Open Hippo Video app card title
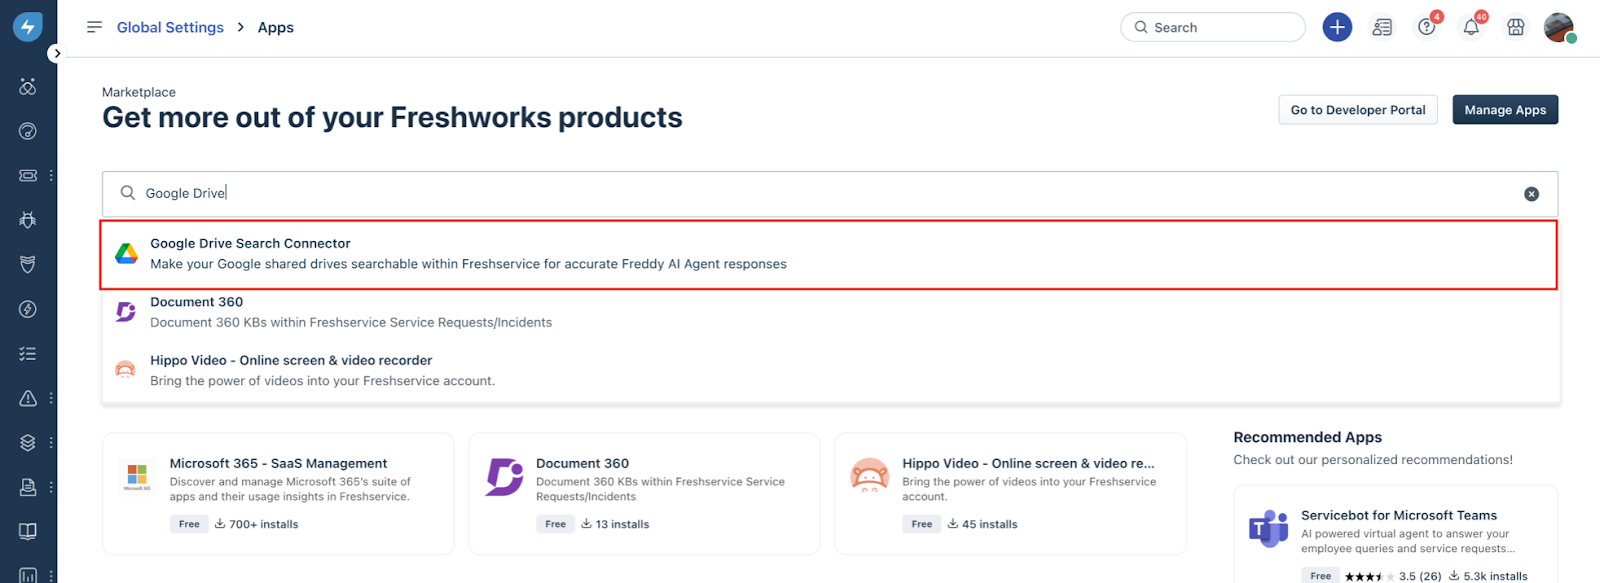Viewport: 1600px width, 583px height. 1028,463
